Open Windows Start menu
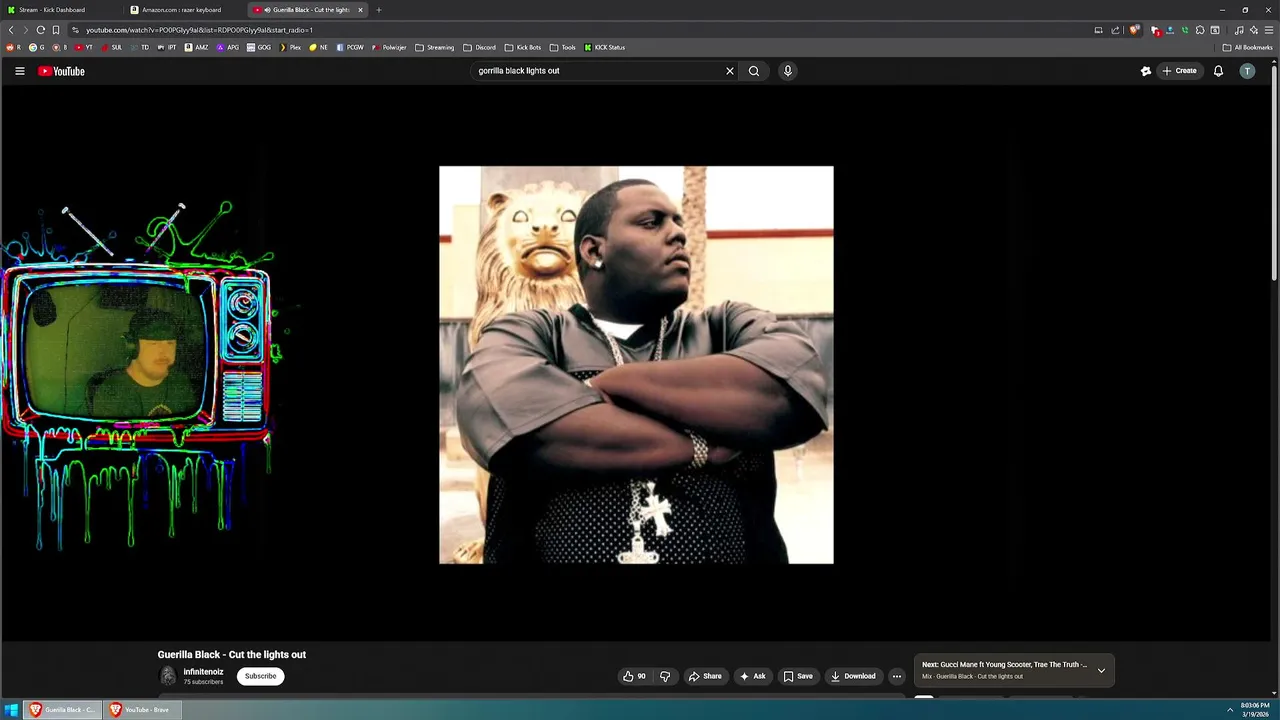The image size is (1280, 720). pos(11,710)
